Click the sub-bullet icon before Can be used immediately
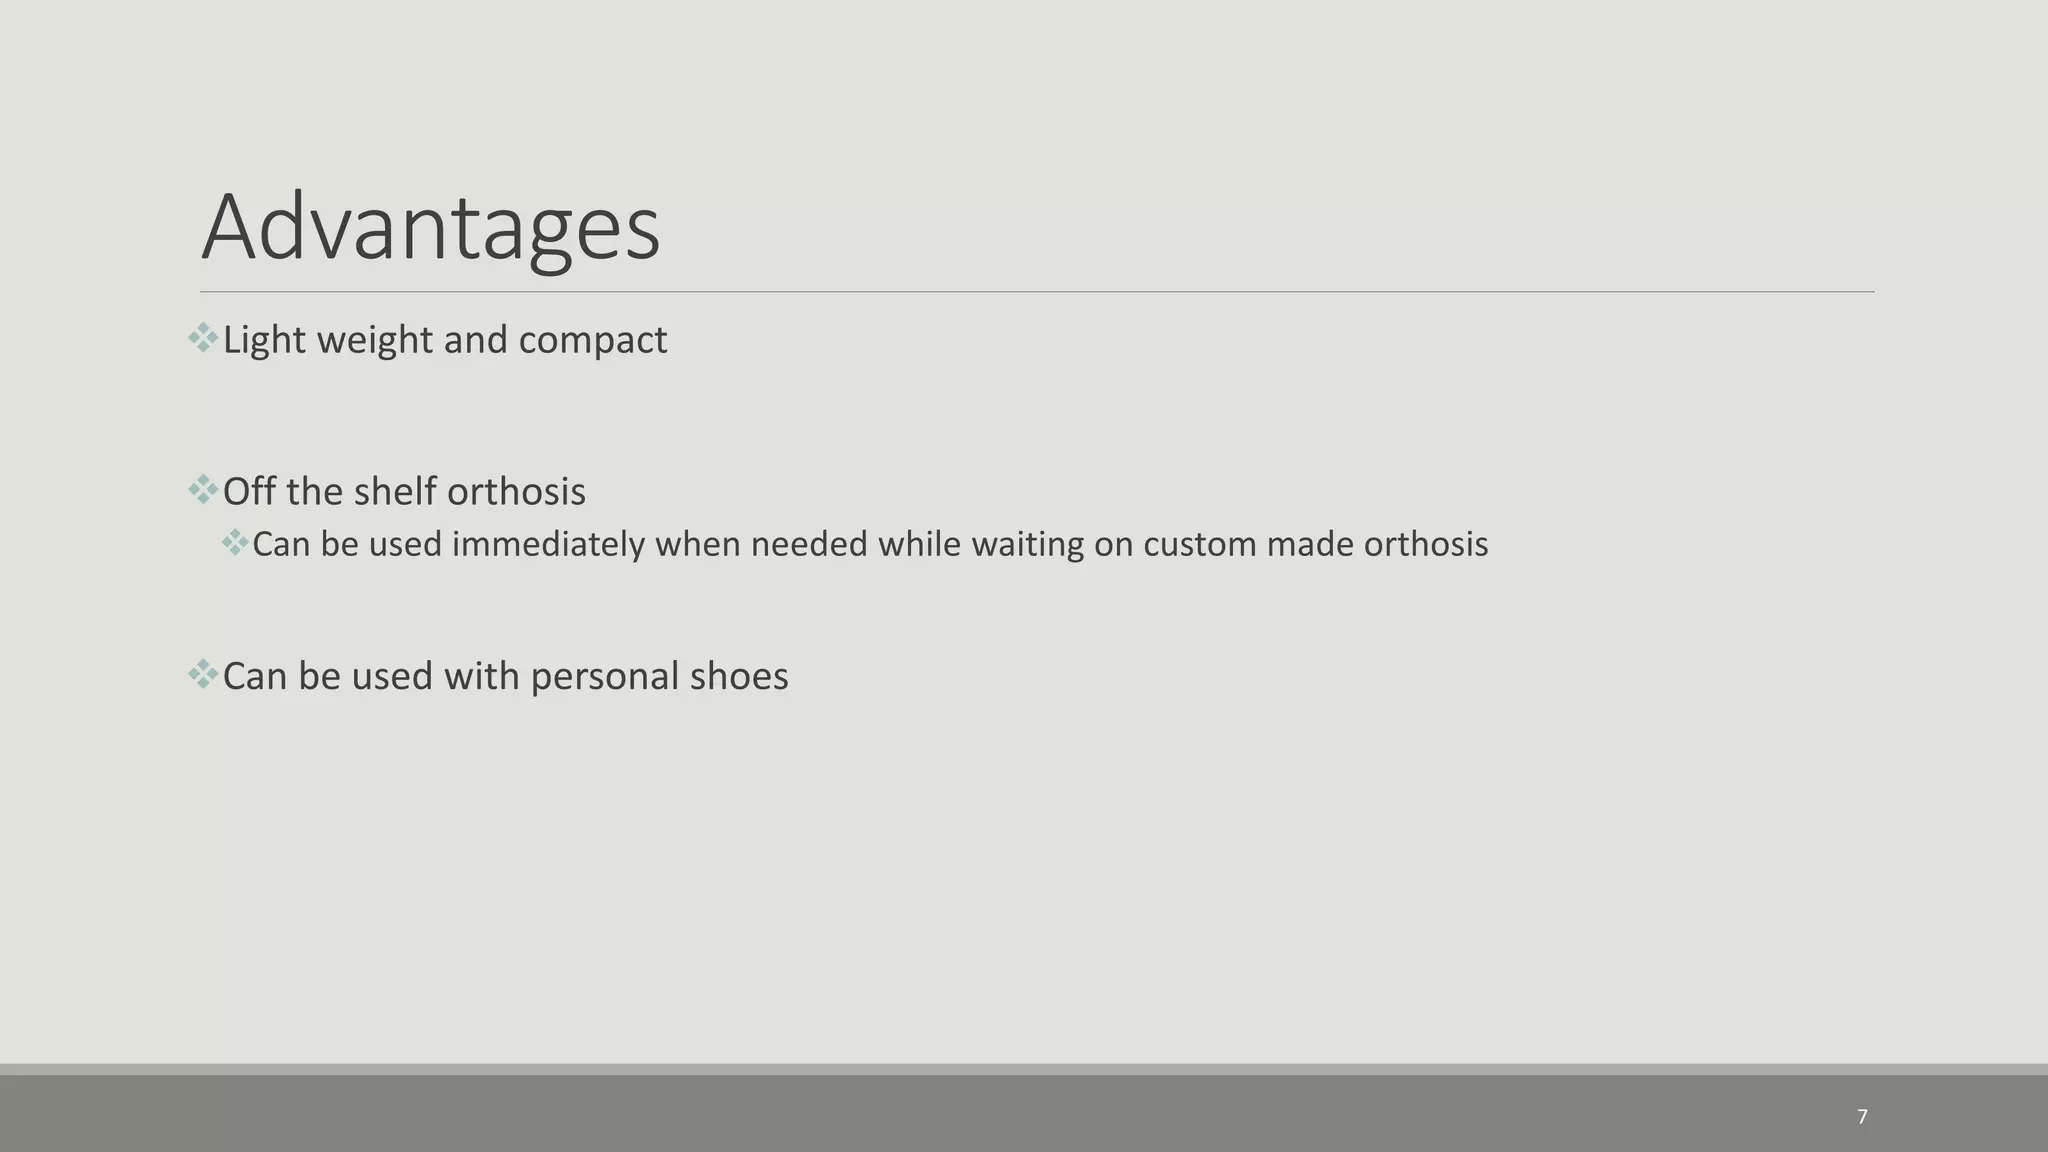Viewport: 2048px width, 1152px height. [235, 543]
